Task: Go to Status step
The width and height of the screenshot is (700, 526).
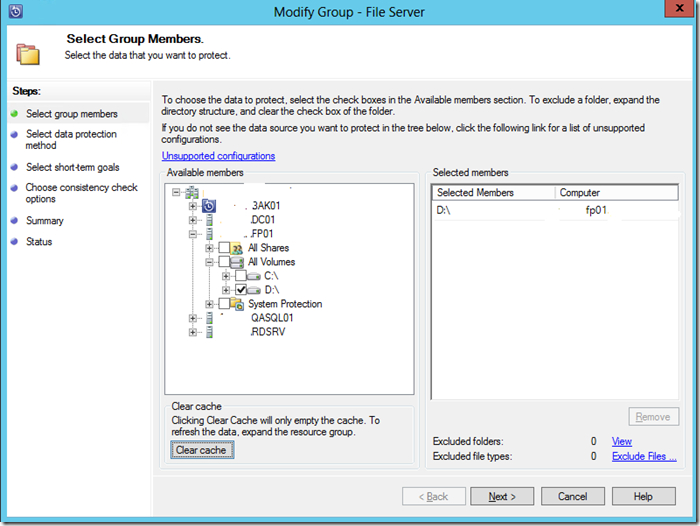Action: 39,242
